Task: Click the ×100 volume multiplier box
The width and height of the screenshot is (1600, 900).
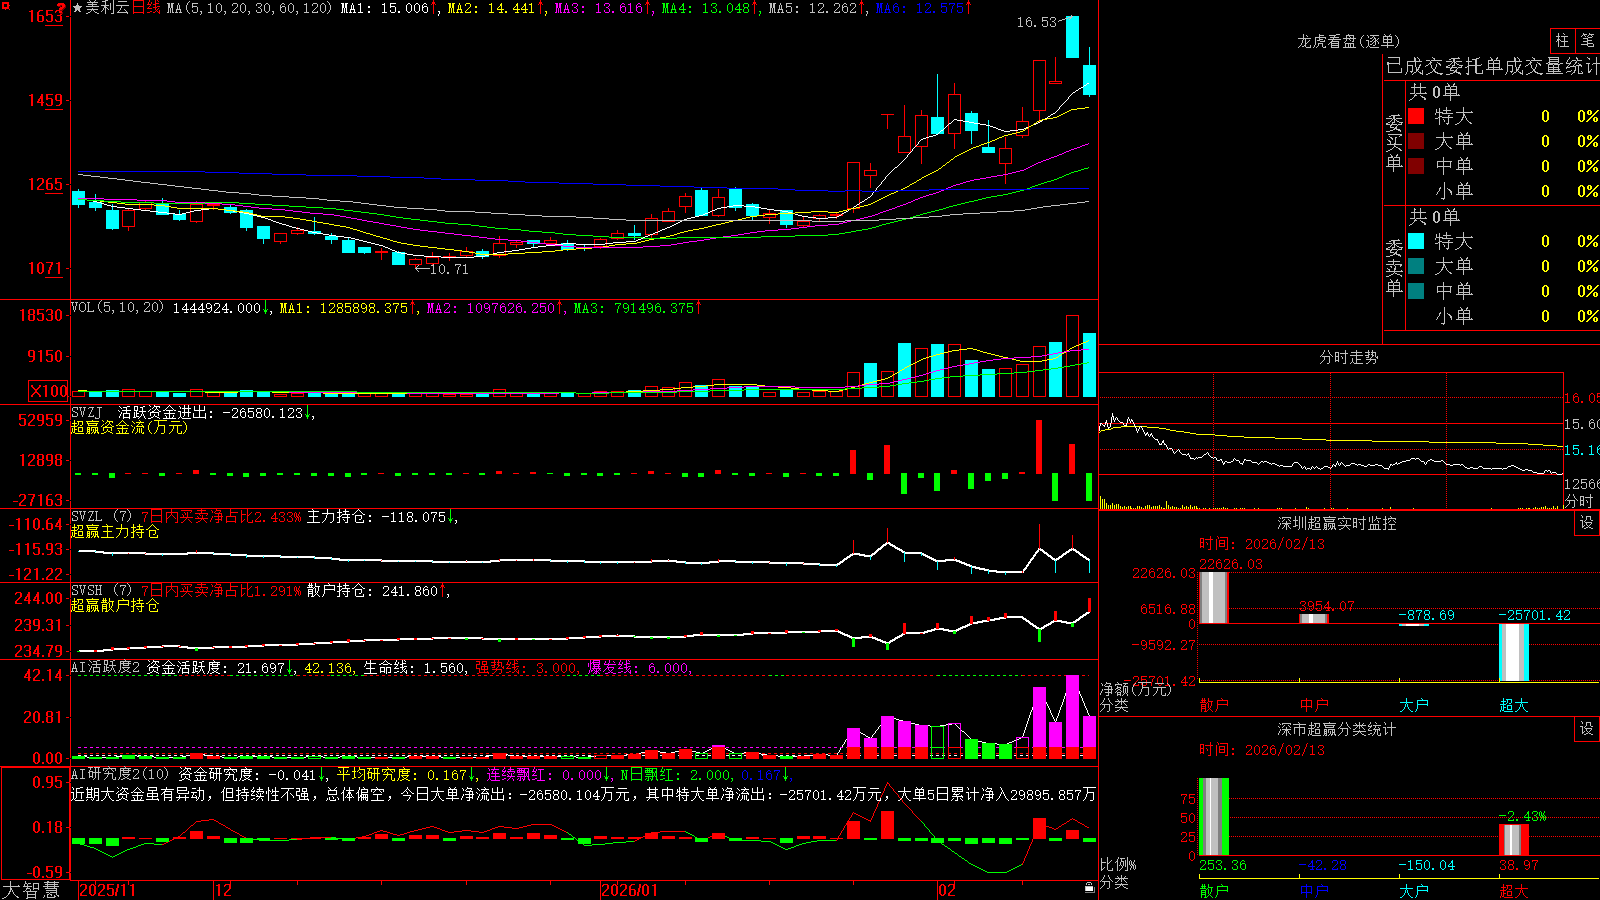Action: tap(49, 391)
